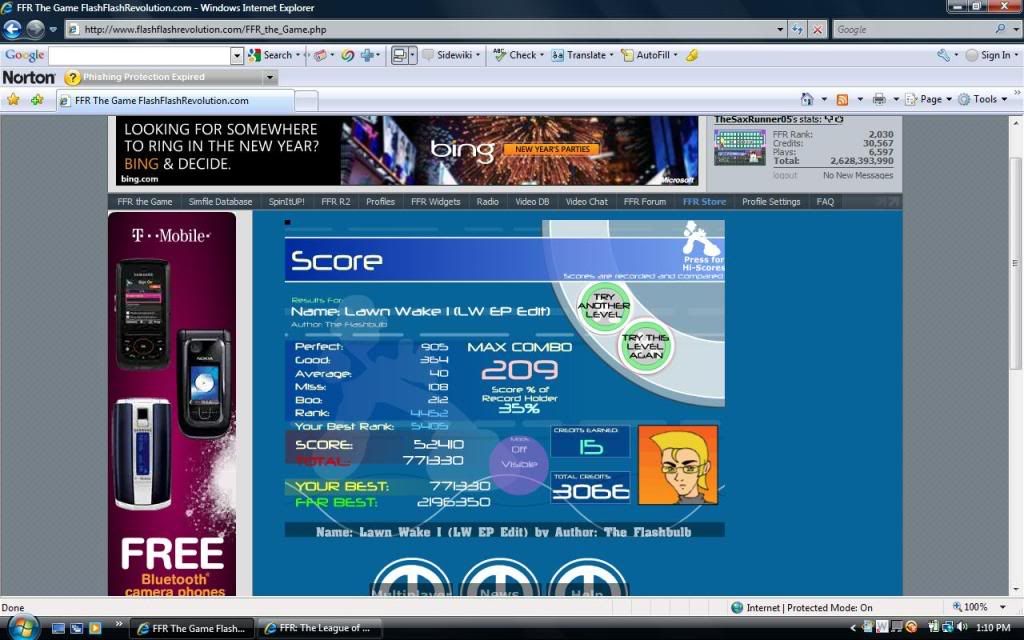Click the Home icon in command bar
This screenshot has width=1024, height=640.
coord(807,99)
